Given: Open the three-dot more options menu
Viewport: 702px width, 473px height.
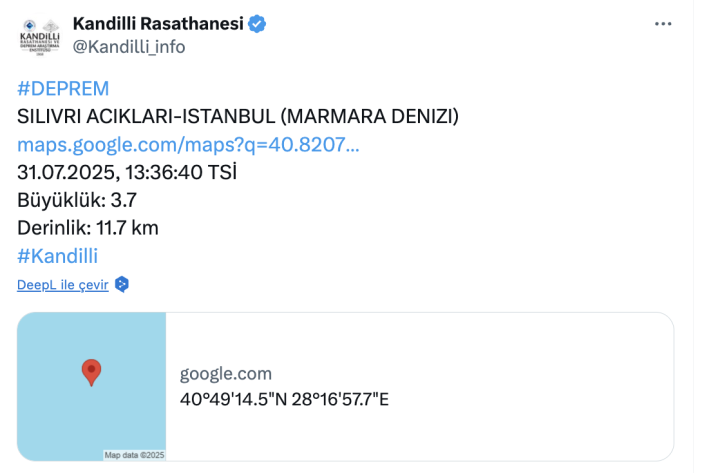Looking at the screenshot, I should (662, 23).
